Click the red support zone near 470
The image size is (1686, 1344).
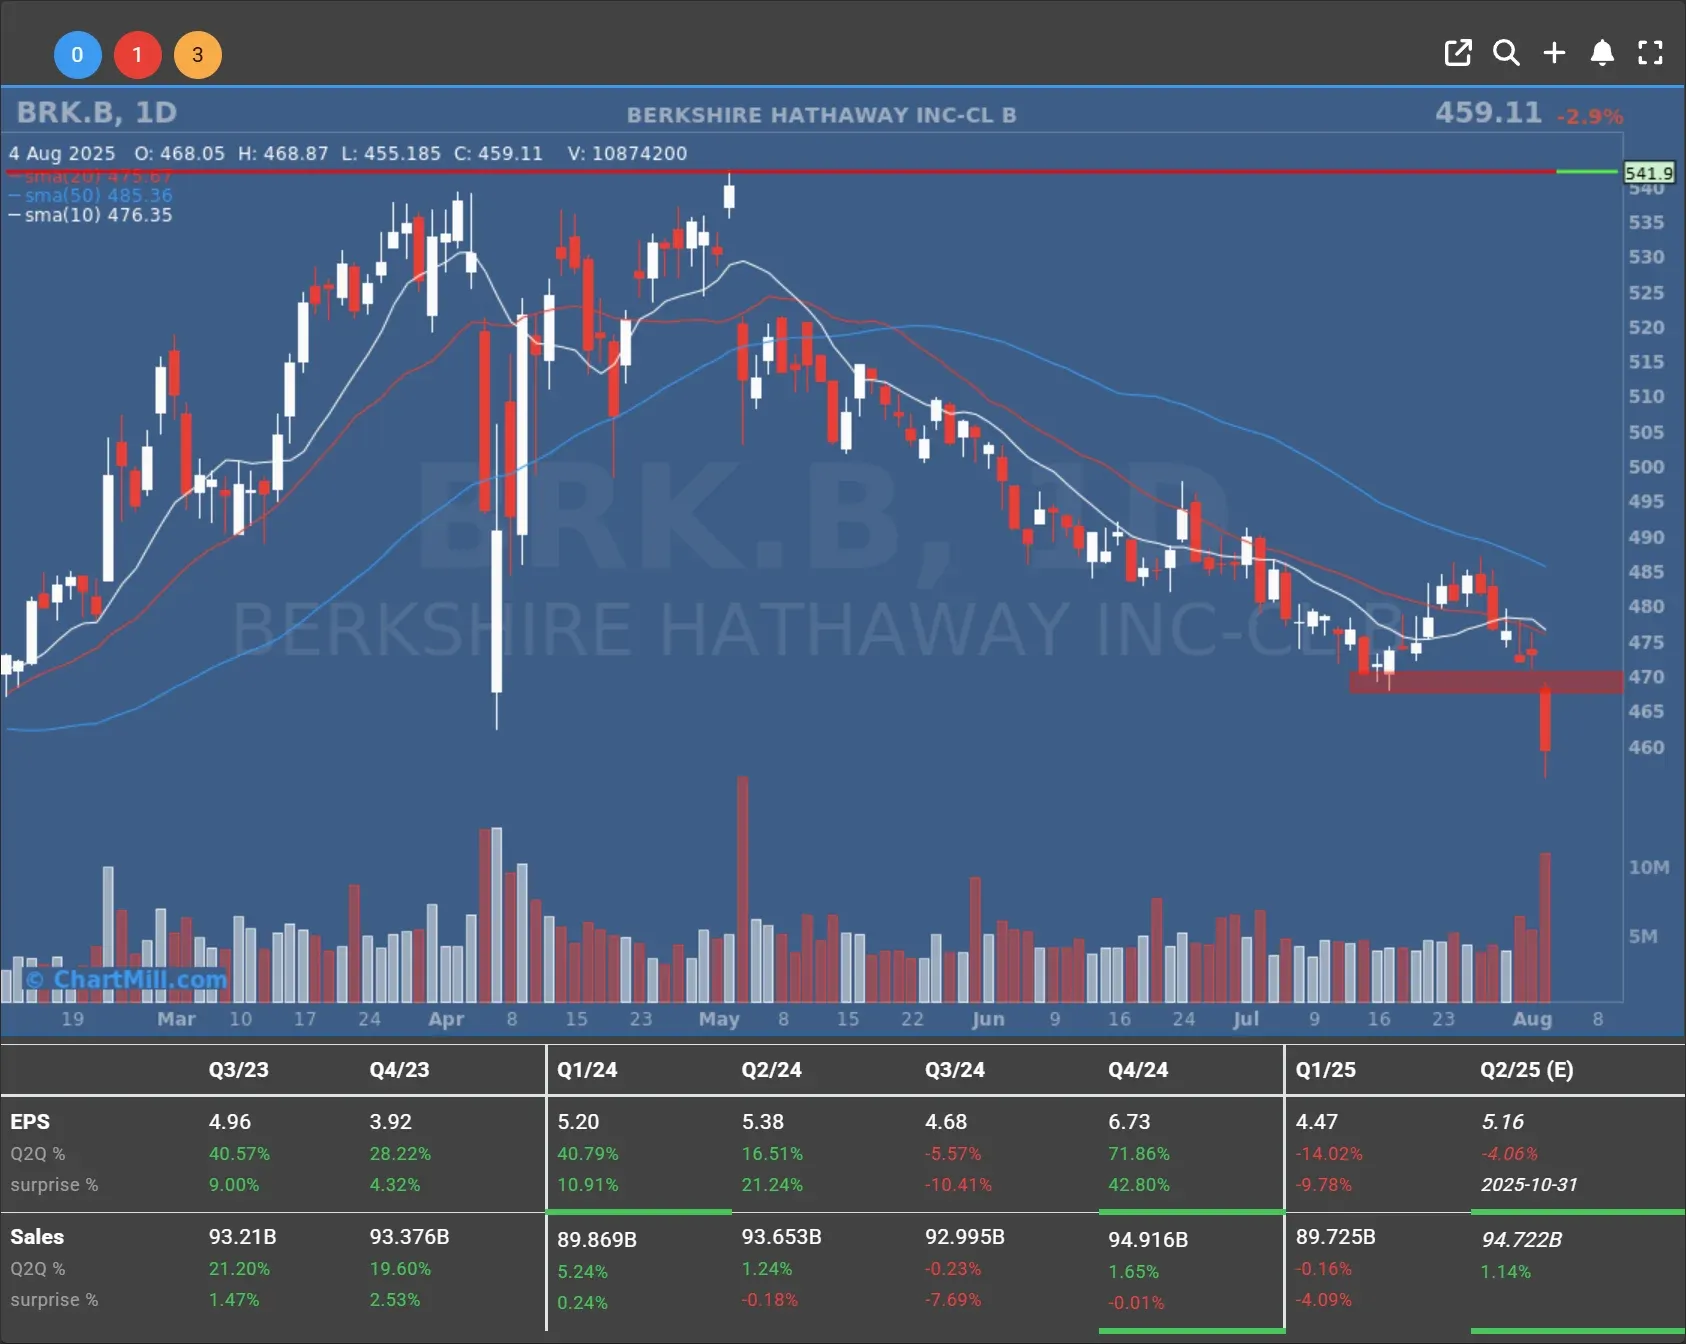click(1486, 682)
